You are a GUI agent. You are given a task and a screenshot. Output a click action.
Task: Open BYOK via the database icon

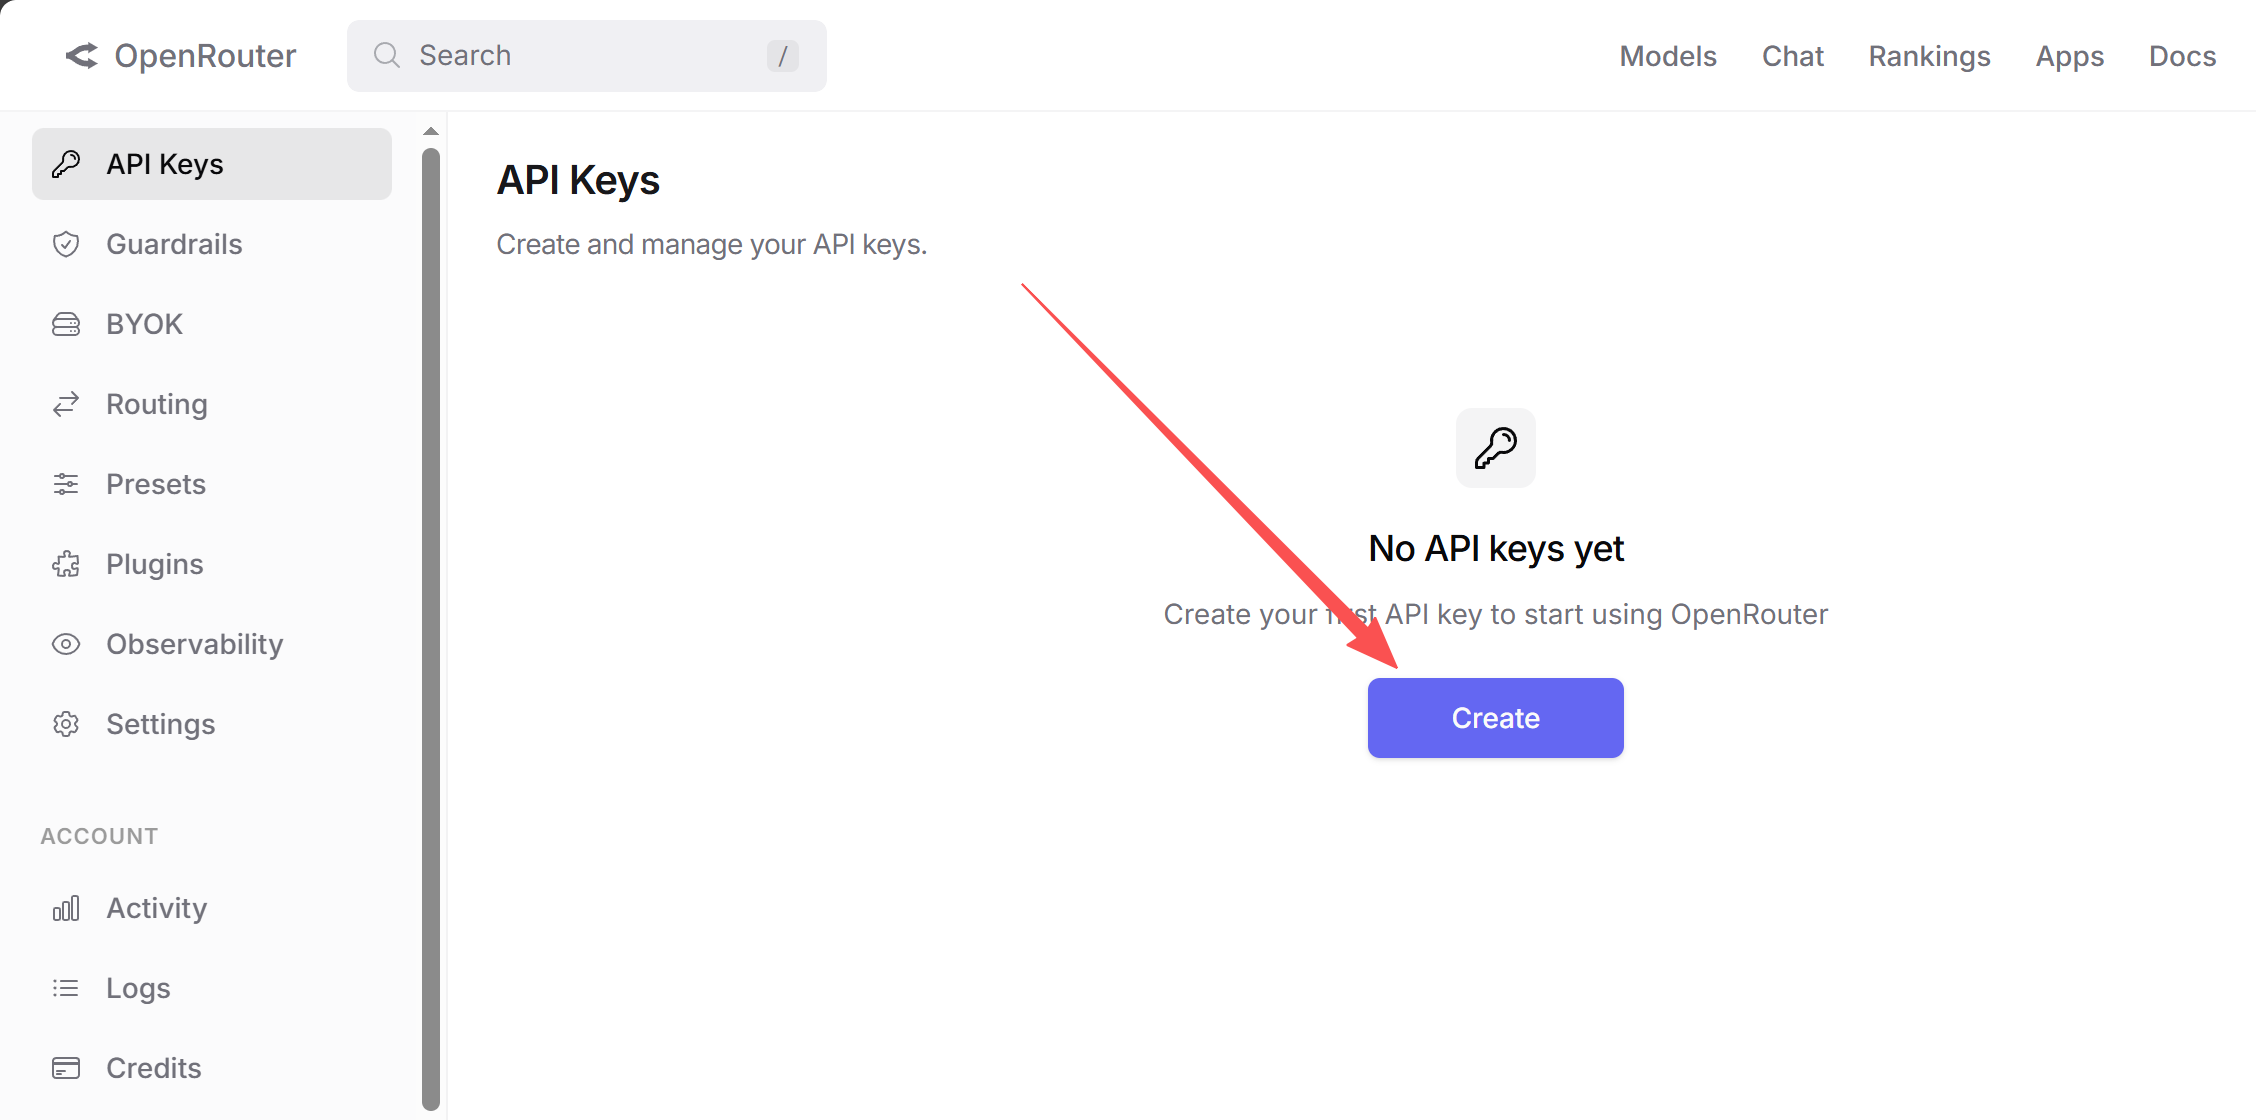(x=66, y=323)
